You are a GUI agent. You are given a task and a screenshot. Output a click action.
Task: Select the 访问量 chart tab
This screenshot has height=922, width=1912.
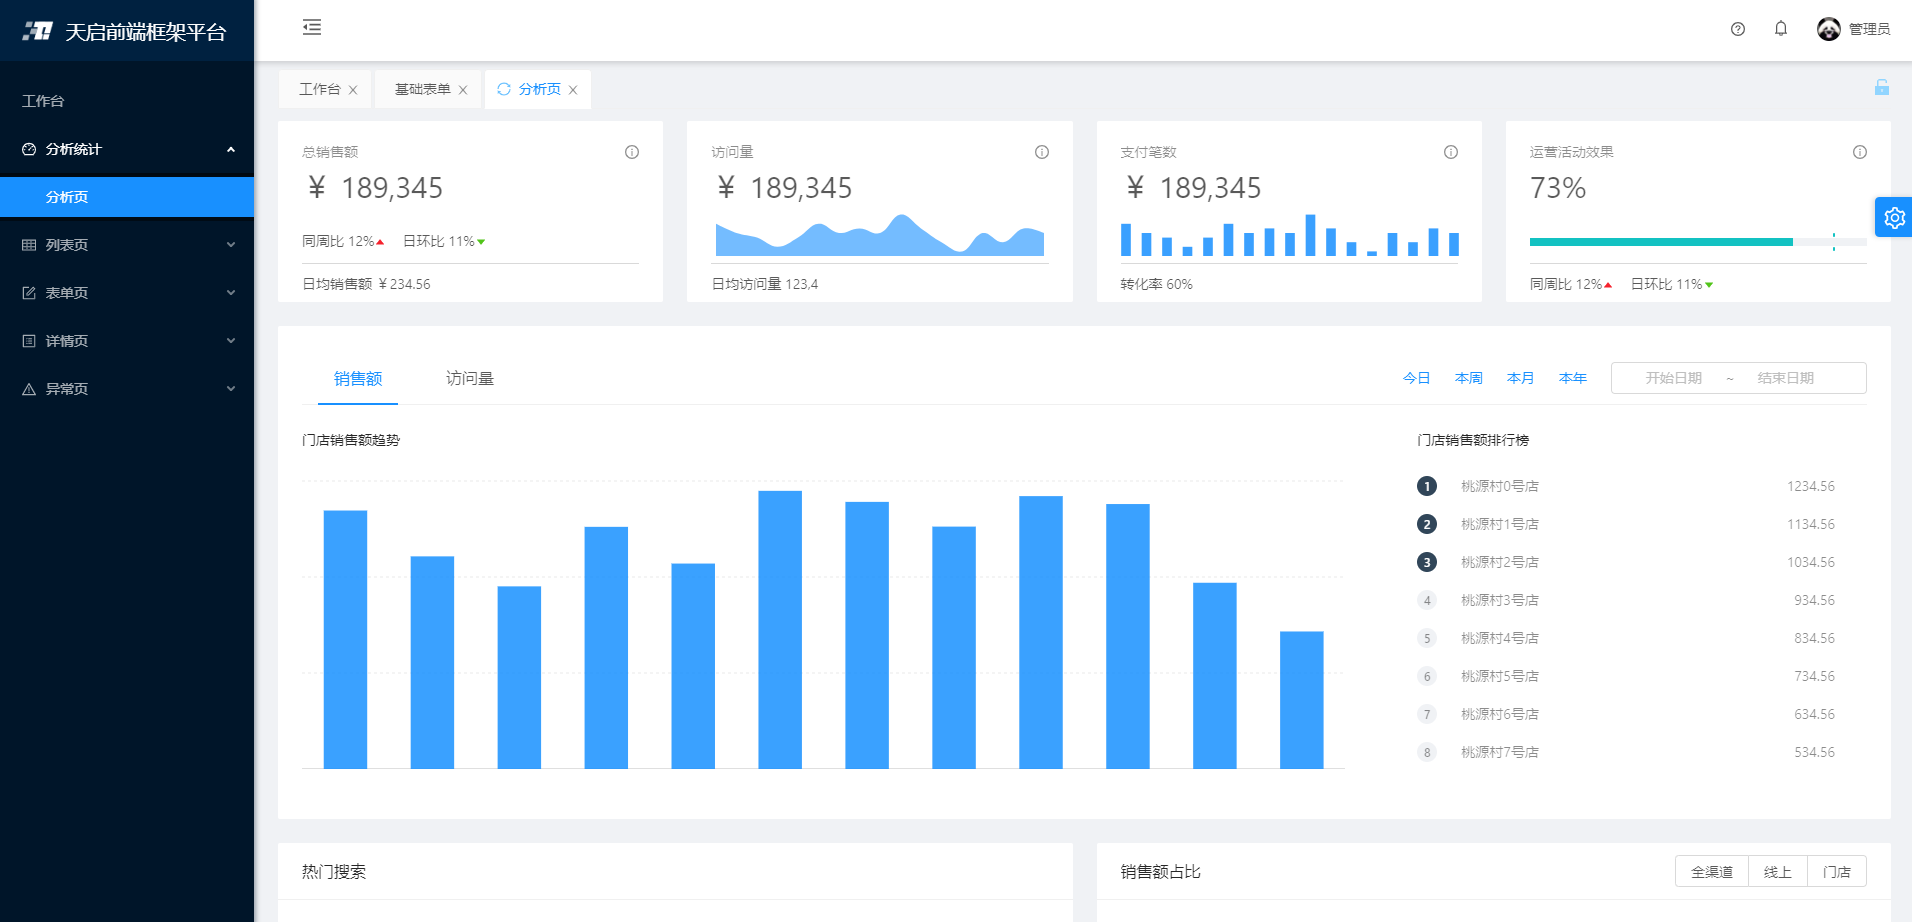pos(470,378)
